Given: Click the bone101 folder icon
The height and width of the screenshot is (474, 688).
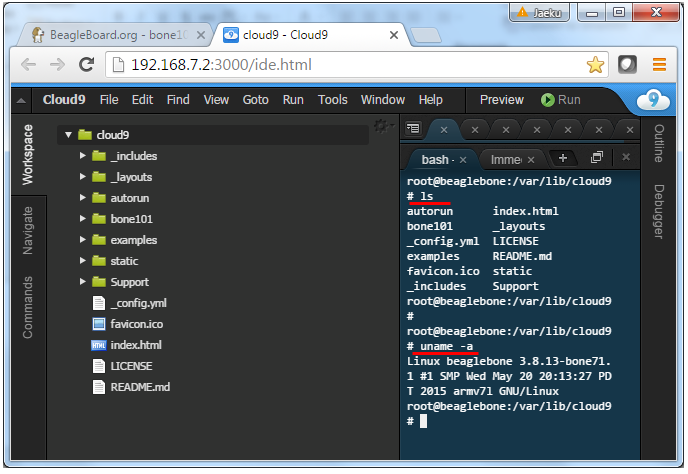Looking at the screenshot, I should (x=99, y=219).
